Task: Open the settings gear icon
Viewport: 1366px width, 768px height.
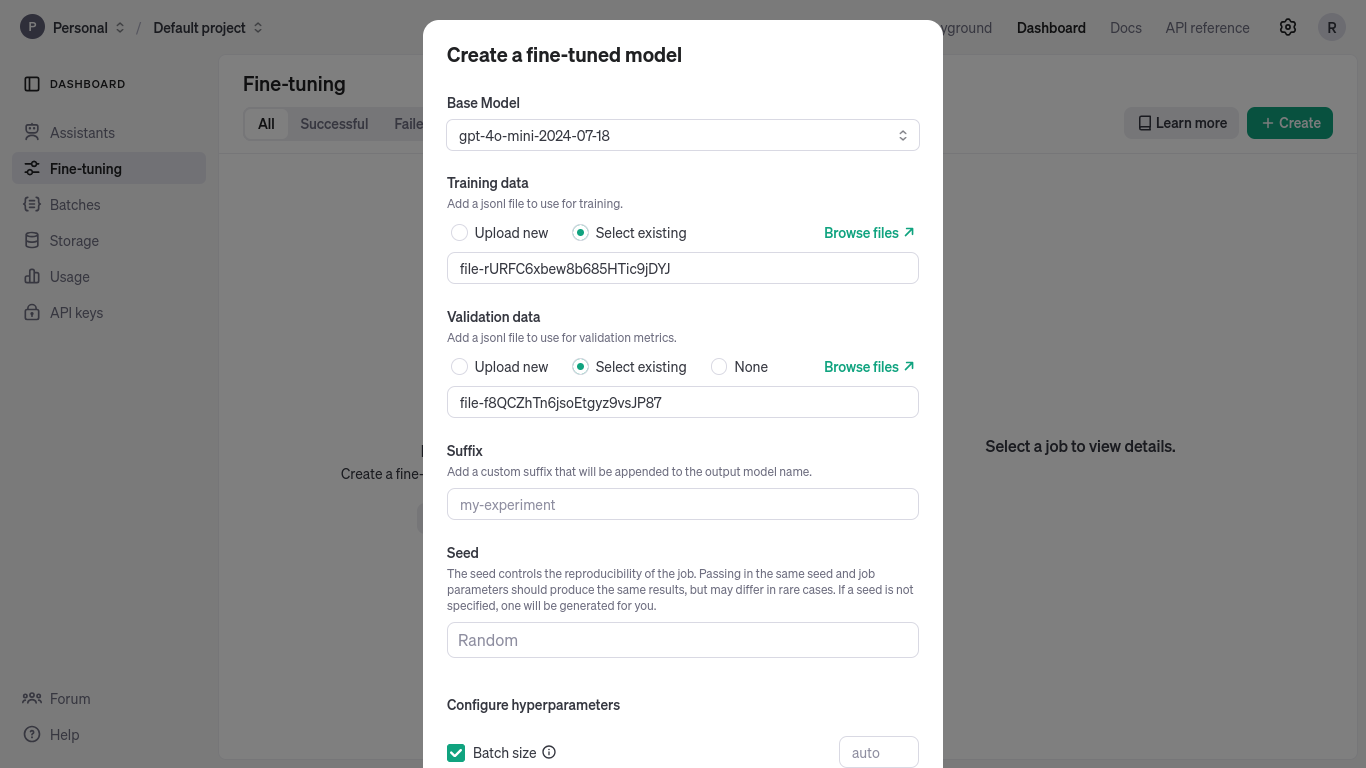Action: [1288, 27]
